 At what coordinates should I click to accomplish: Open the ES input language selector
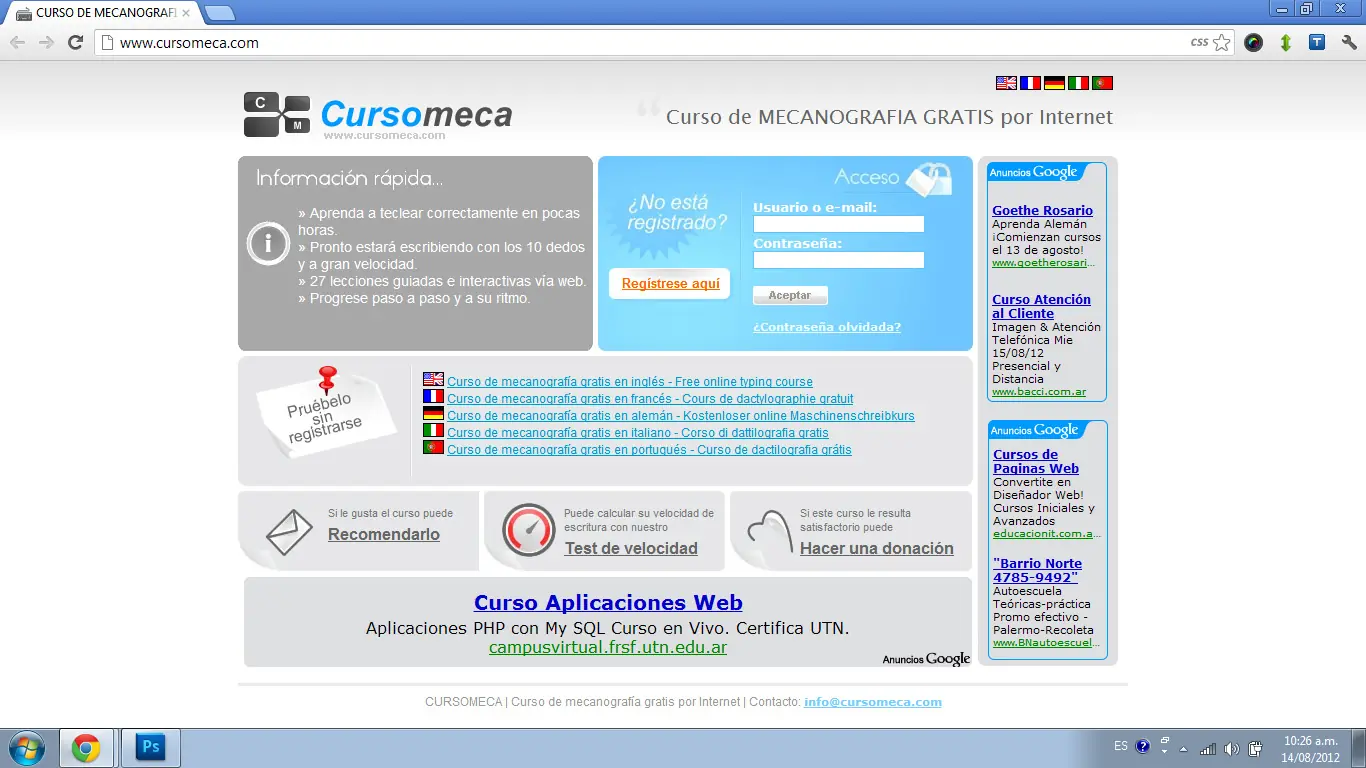tap(1121, 747)
